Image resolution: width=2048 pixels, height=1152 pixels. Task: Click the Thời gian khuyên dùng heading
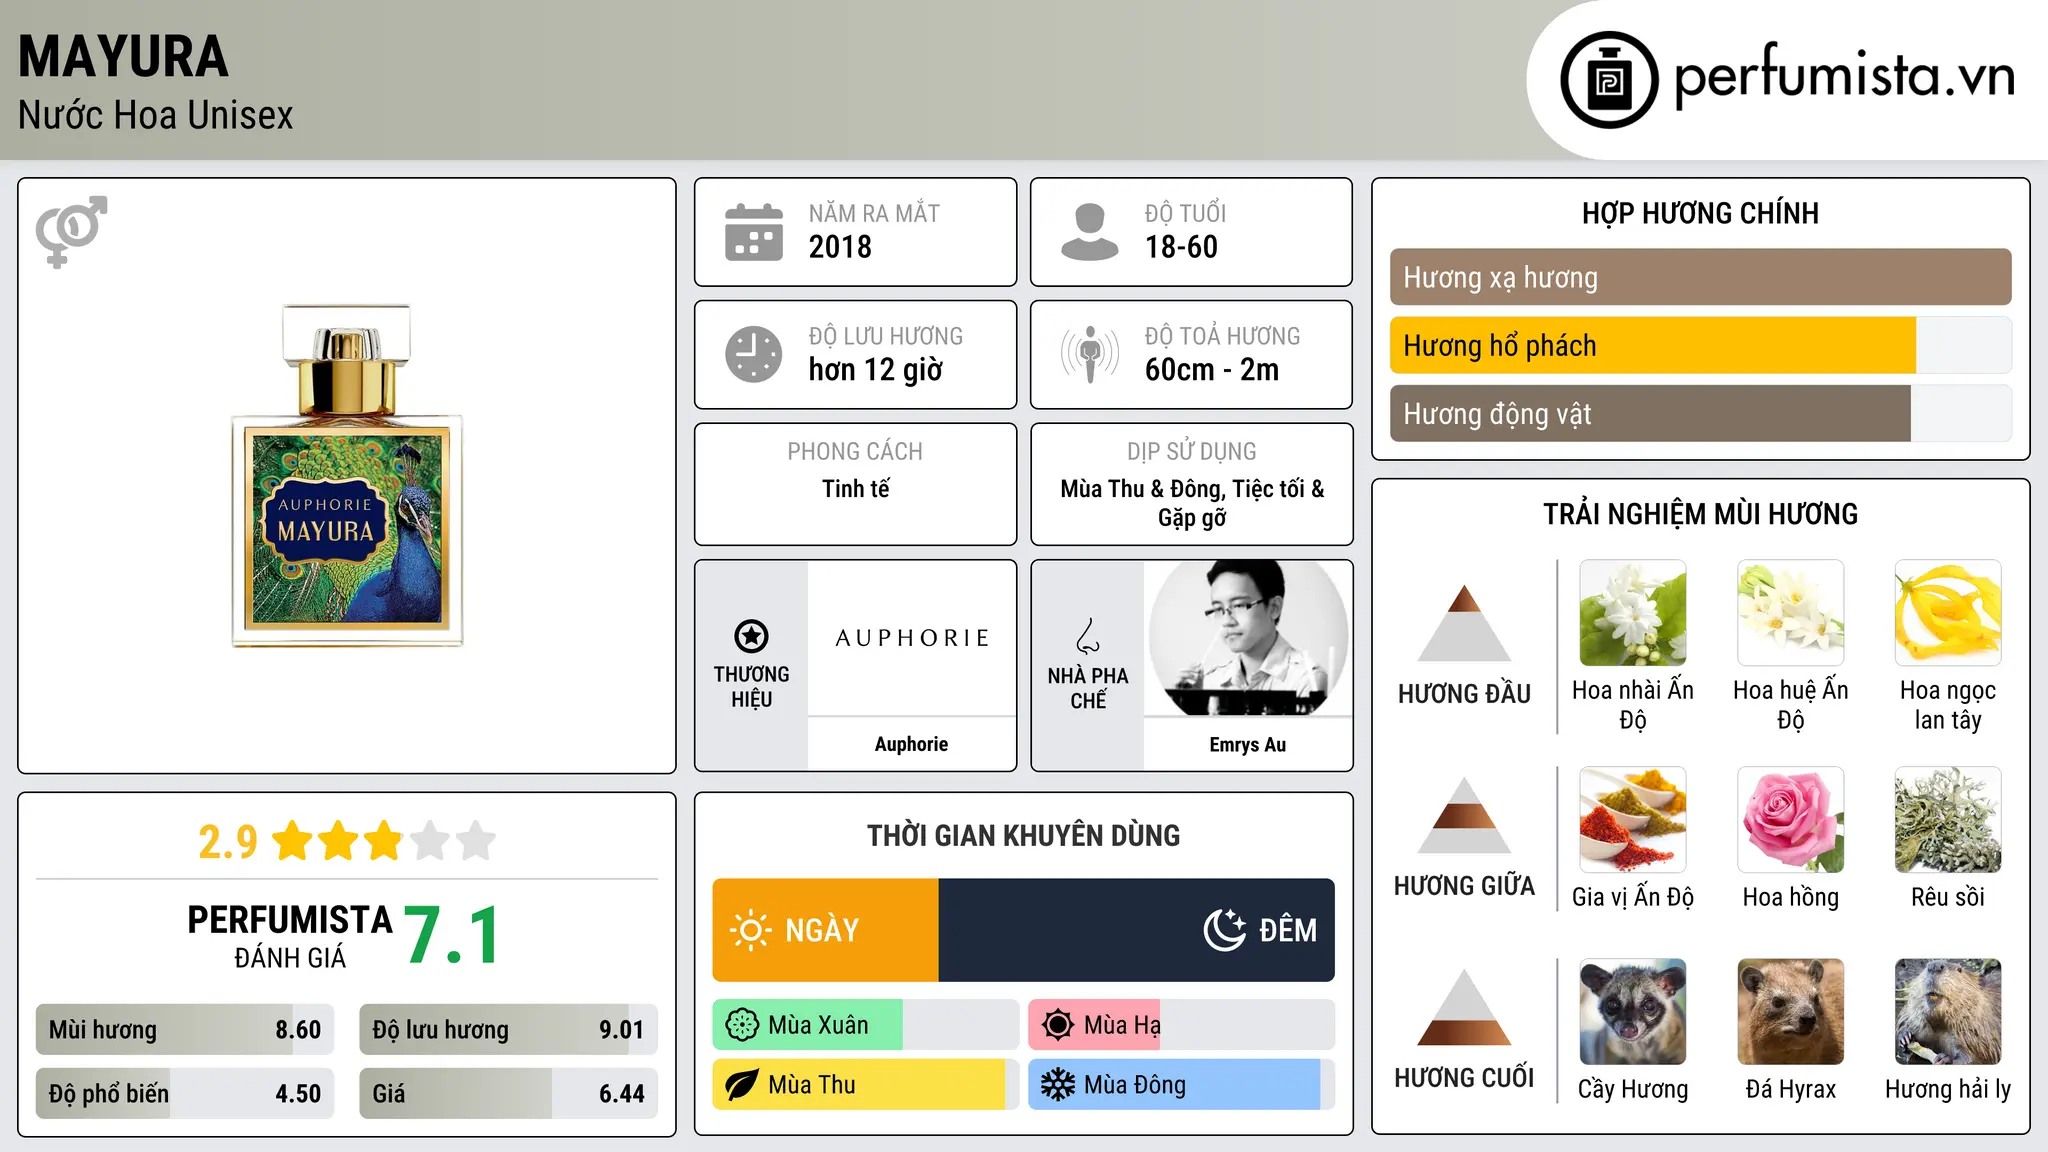pyautogui.click(x=1023, y=835)
